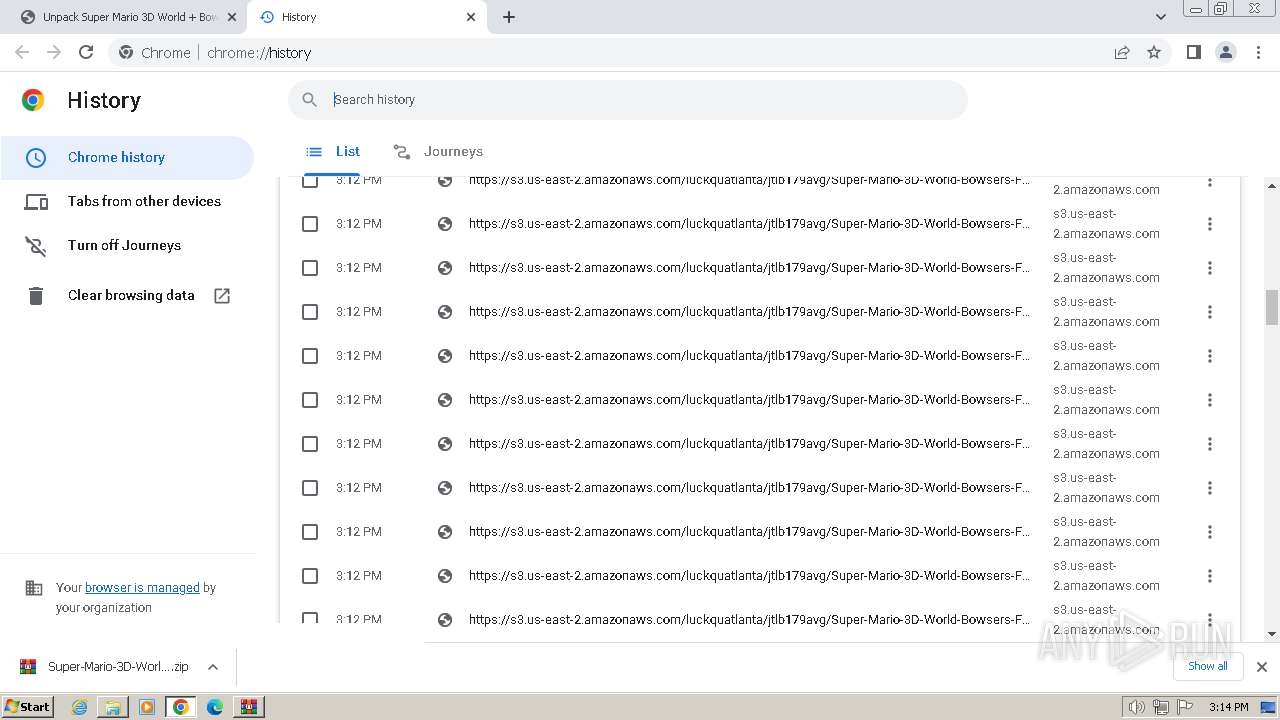Open a new tab with the plus button
This screenshot has width=1280, height=720.
click(x=509, y=17)
